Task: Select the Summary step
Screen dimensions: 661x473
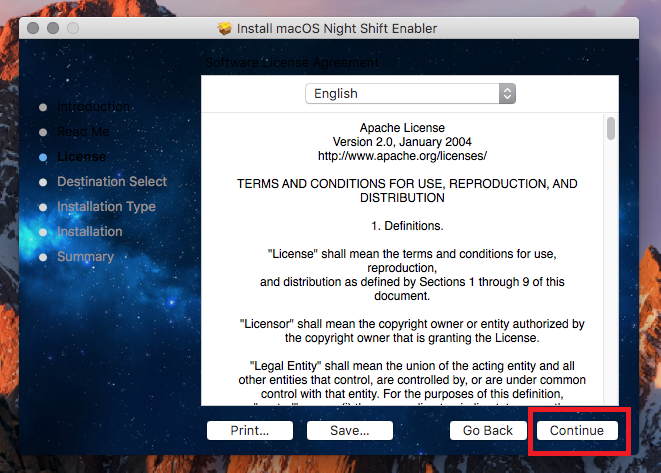Action: click(x=86, y=257)
